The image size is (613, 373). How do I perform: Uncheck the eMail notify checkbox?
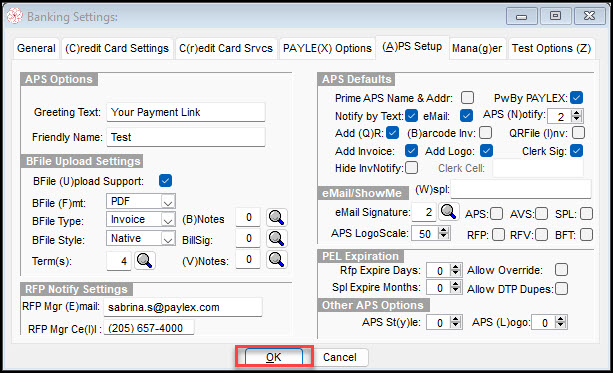[466, 115]
